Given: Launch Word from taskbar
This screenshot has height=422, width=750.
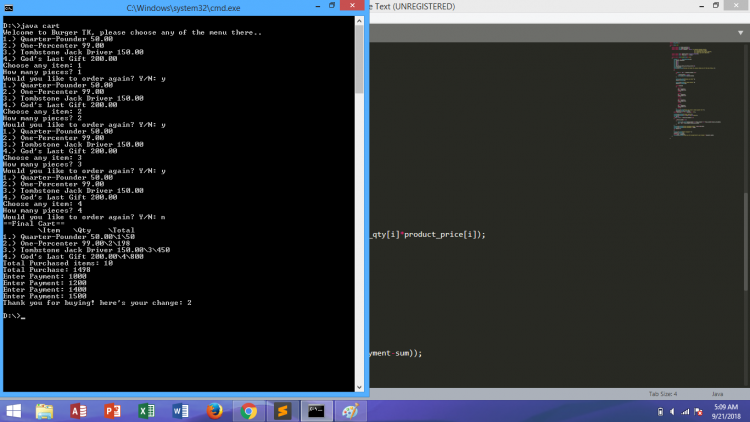Looking at the screenshot, I should pyautogui.click(x=180, y=411).
